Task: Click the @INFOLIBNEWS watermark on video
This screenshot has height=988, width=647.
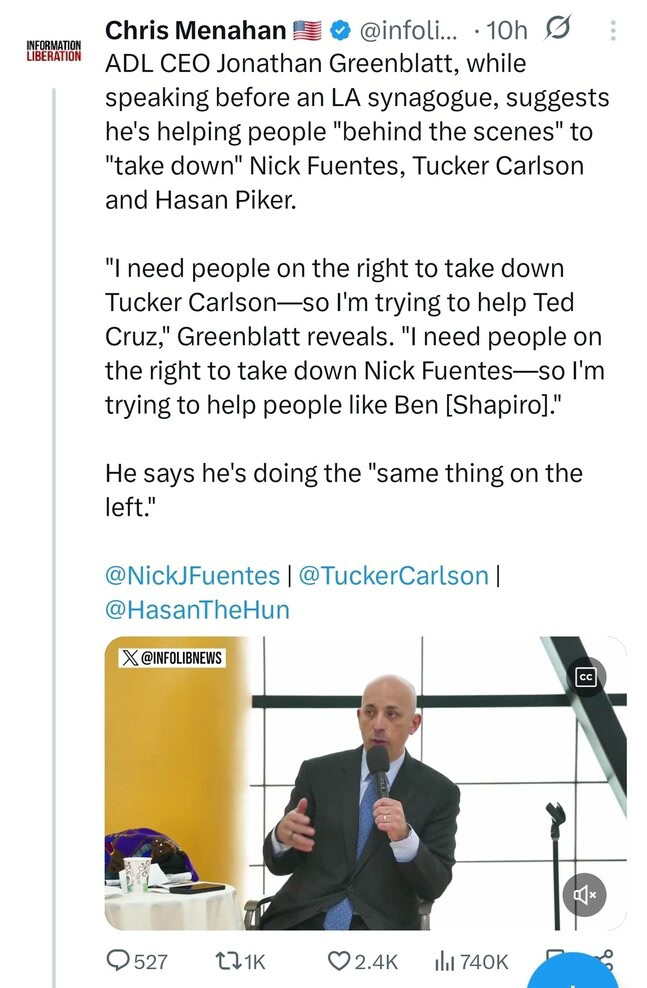Action: coord(172,657)
